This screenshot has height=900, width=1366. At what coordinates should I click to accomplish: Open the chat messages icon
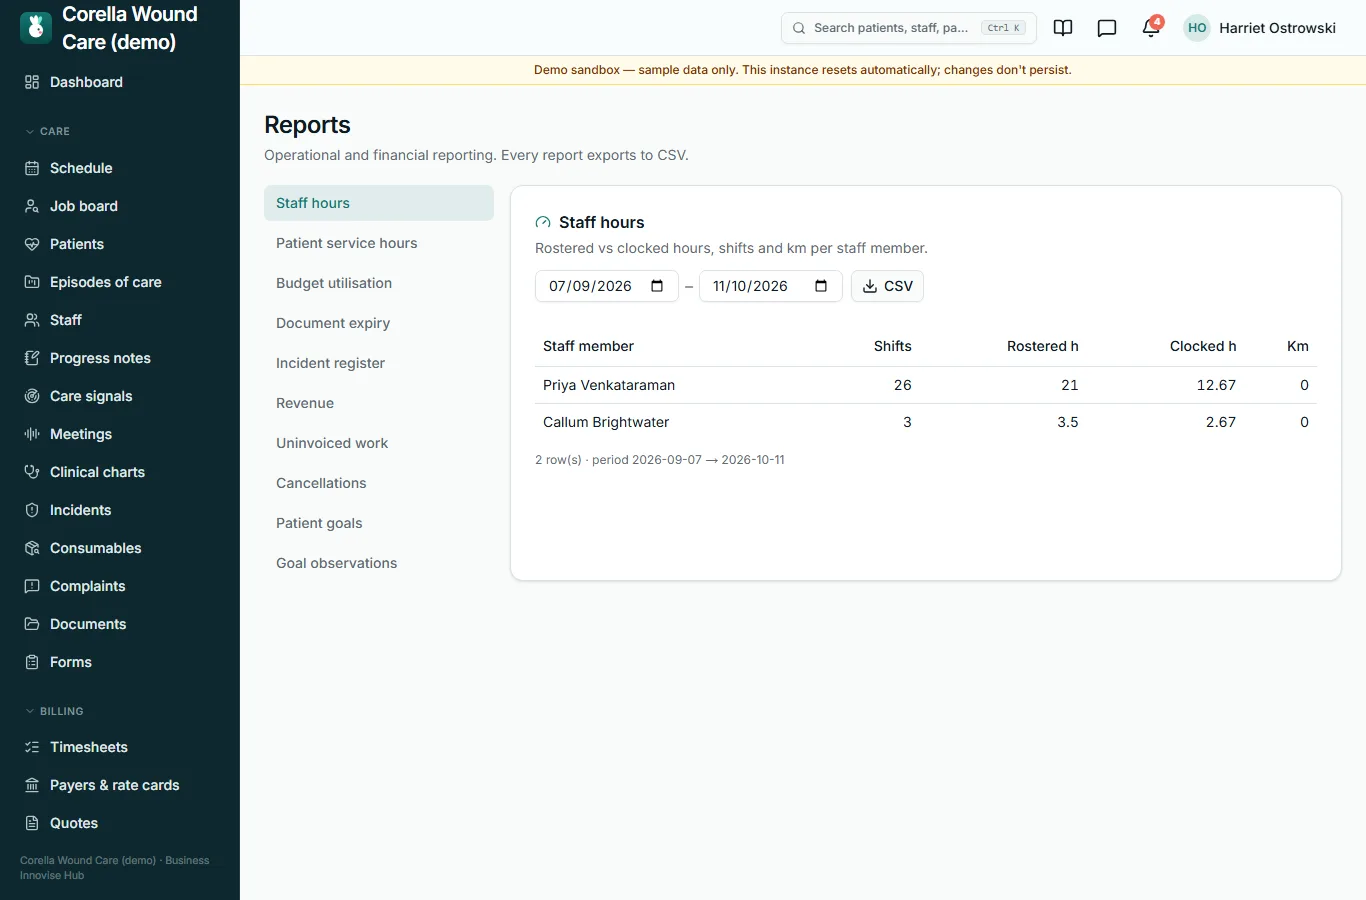[1107, 28]
